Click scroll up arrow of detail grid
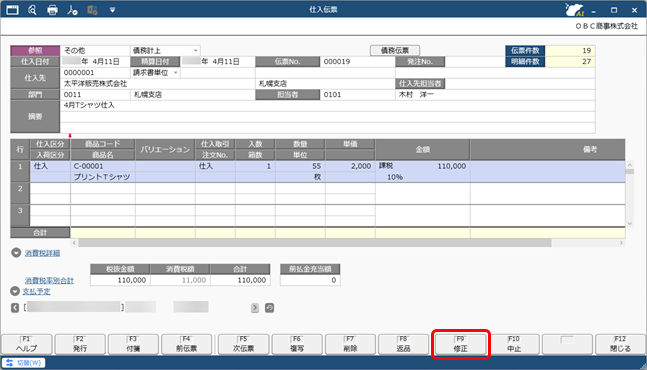 (630, 165)
